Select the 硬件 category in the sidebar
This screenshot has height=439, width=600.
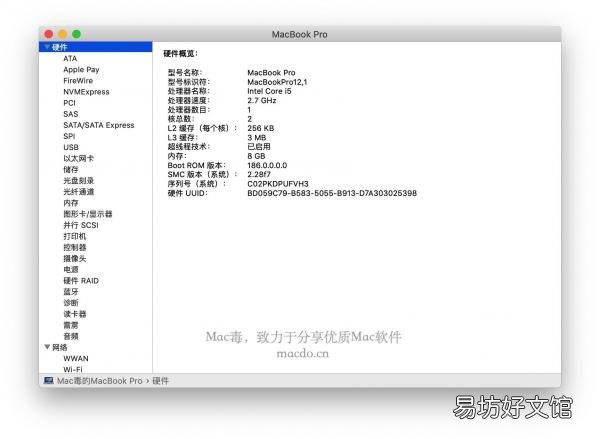point(95,47)
